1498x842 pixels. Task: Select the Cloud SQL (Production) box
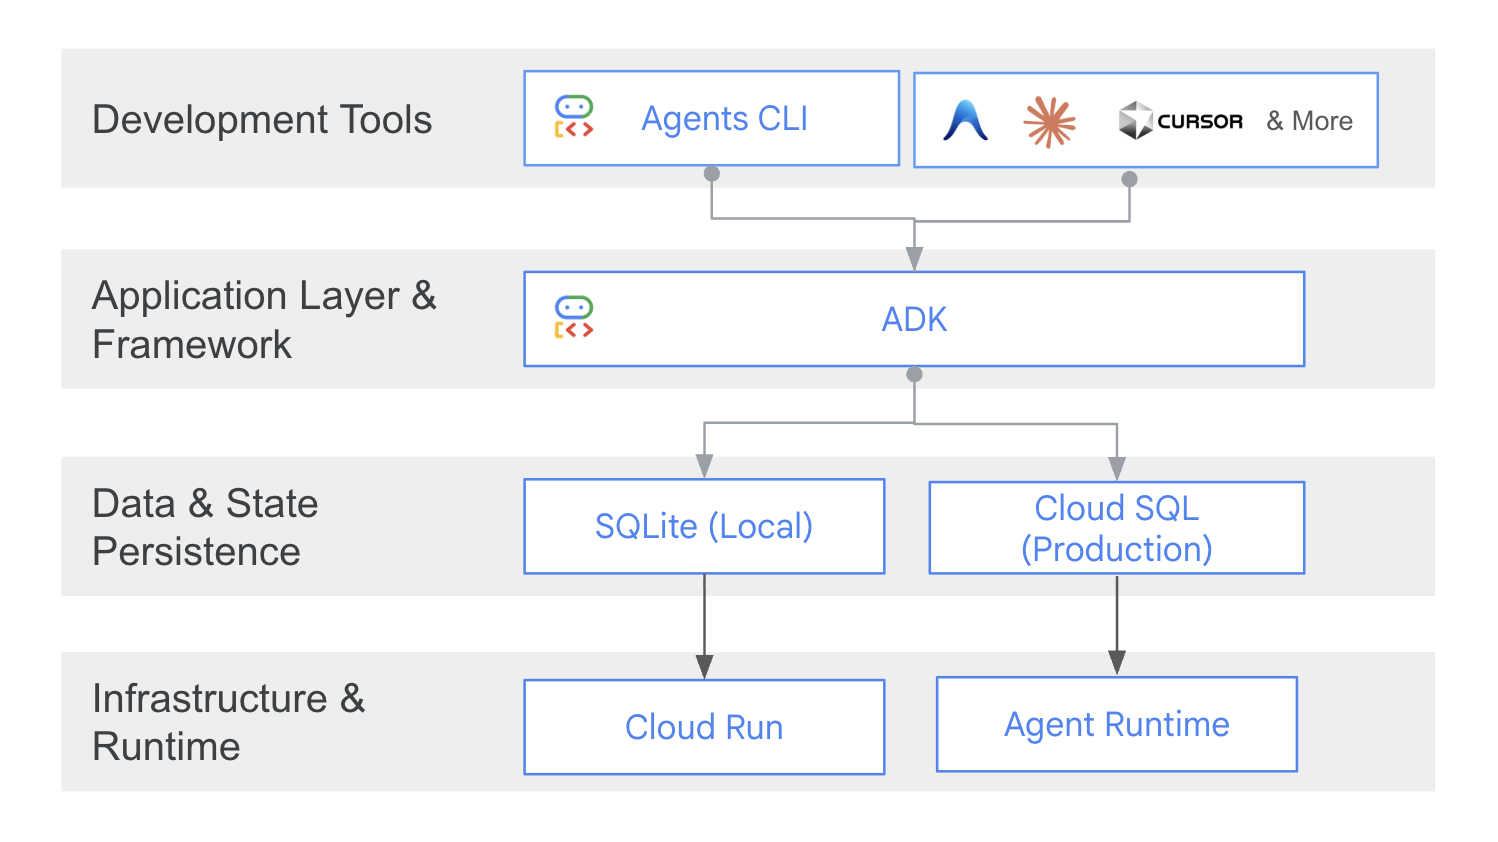1117,528
